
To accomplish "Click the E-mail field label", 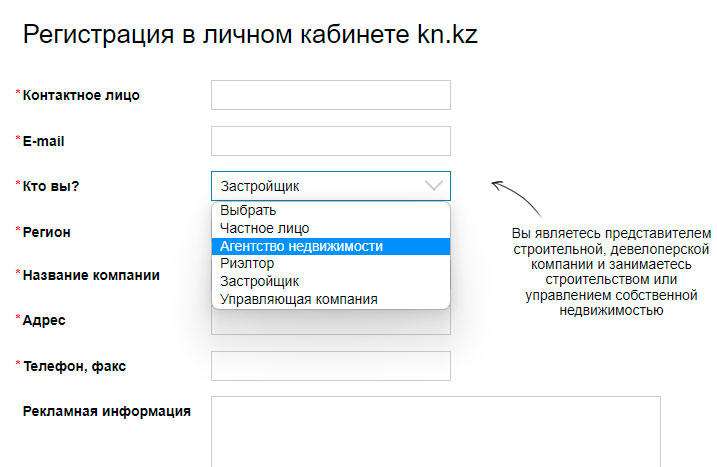I will (x=43, y=141).
